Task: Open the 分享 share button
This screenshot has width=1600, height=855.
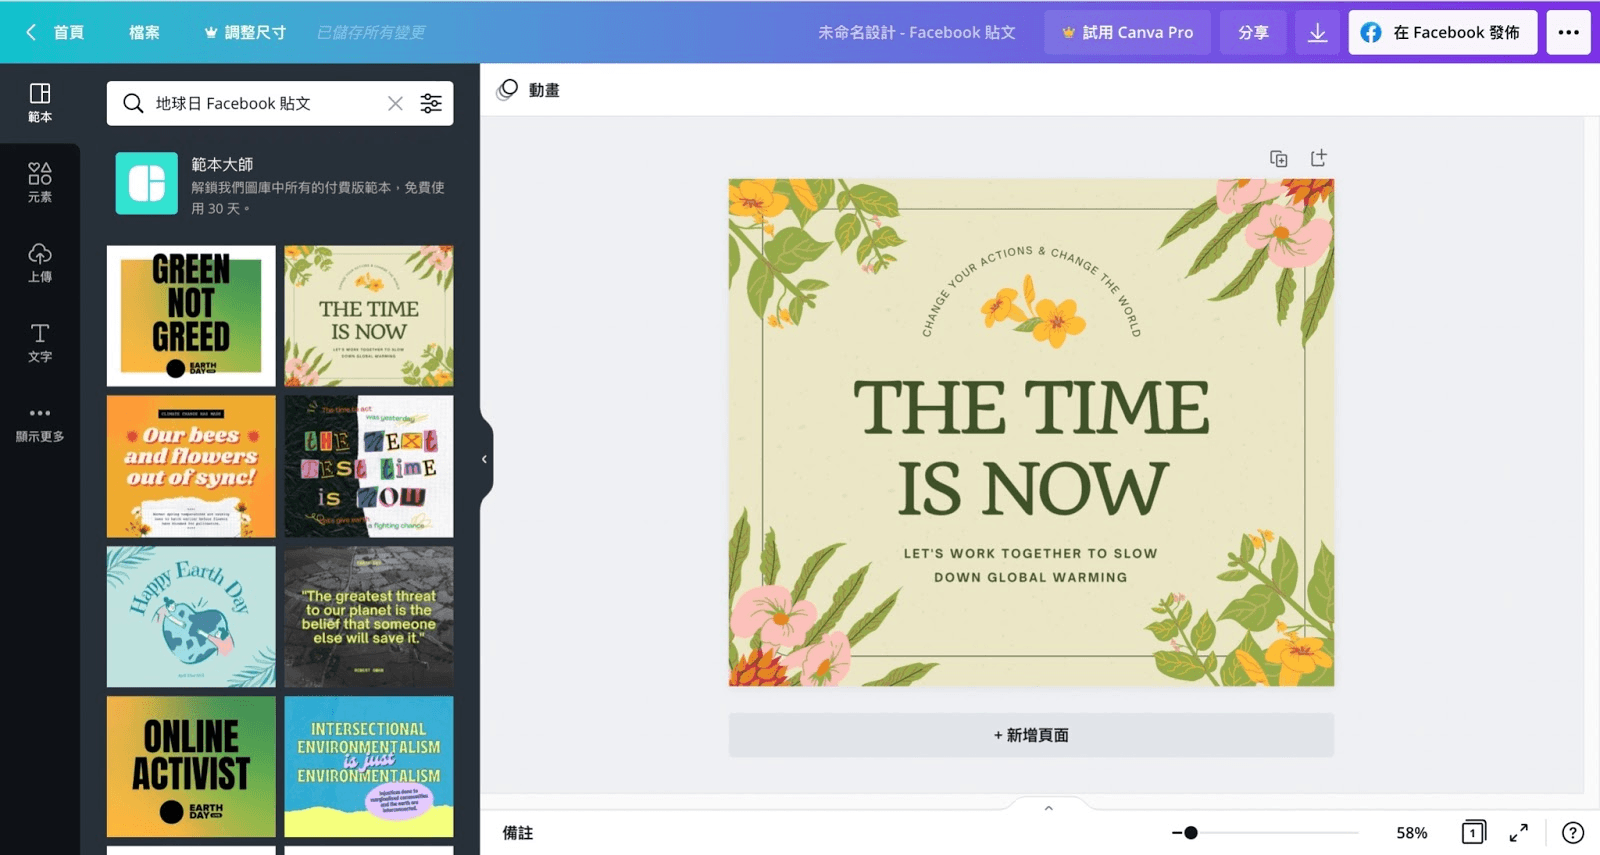Action: tap(1253, 32)
